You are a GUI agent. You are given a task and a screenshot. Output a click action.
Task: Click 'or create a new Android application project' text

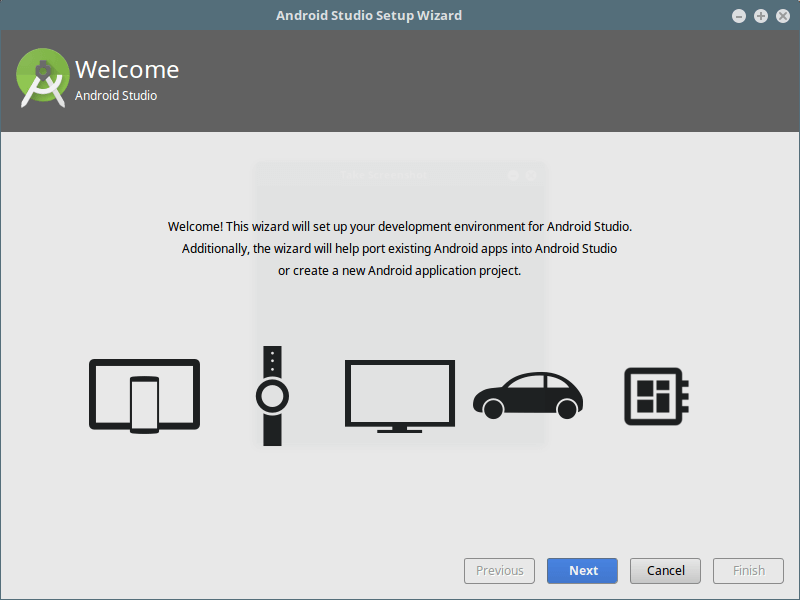coord(400,271)
